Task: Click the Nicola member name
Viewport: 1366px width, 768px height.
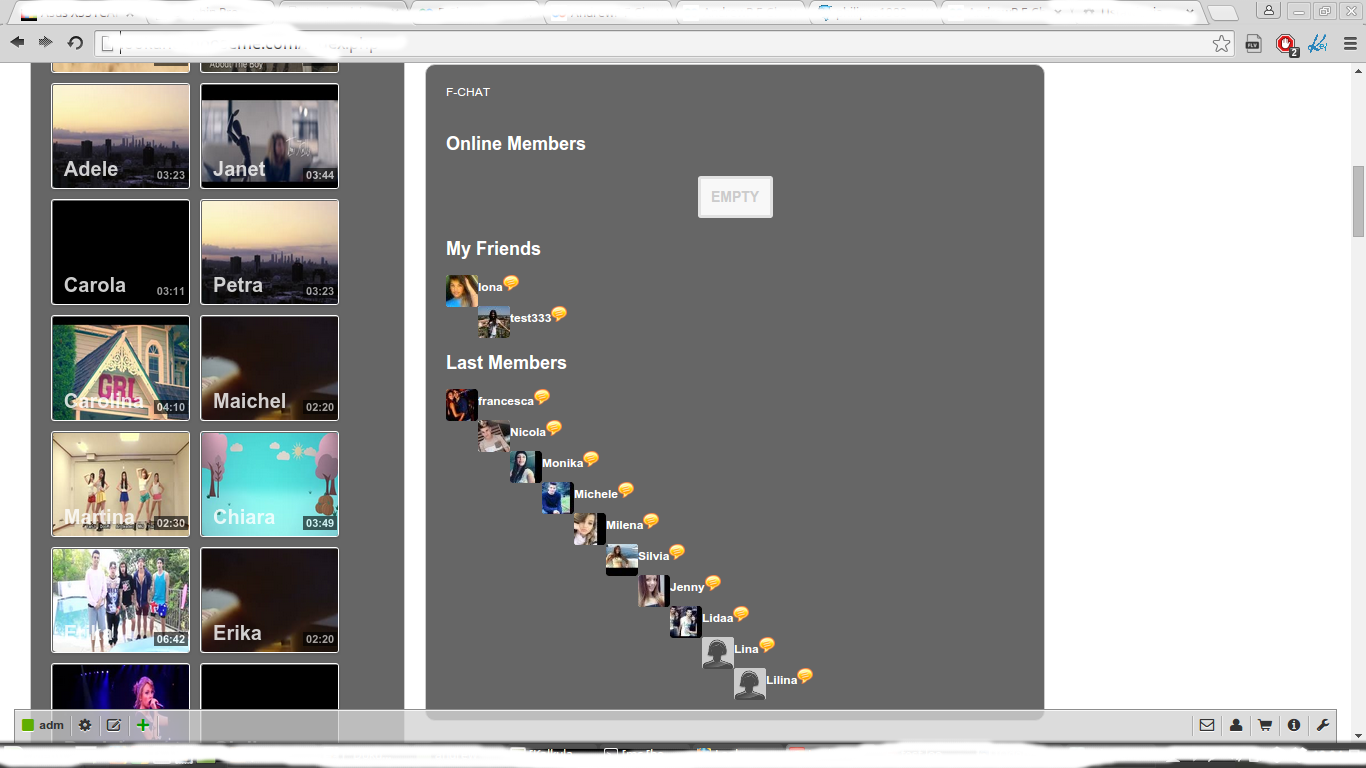Action: pos(528,432)
